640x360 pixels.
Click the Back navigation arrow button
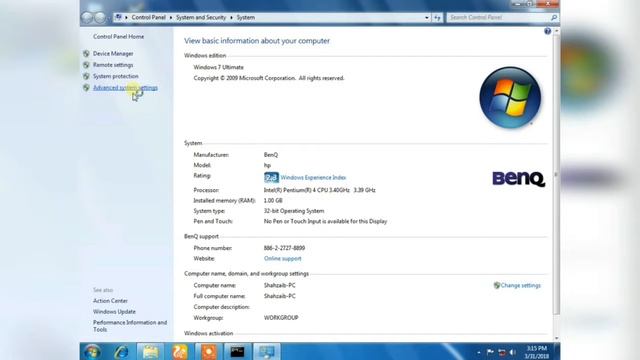coord(87,18)
